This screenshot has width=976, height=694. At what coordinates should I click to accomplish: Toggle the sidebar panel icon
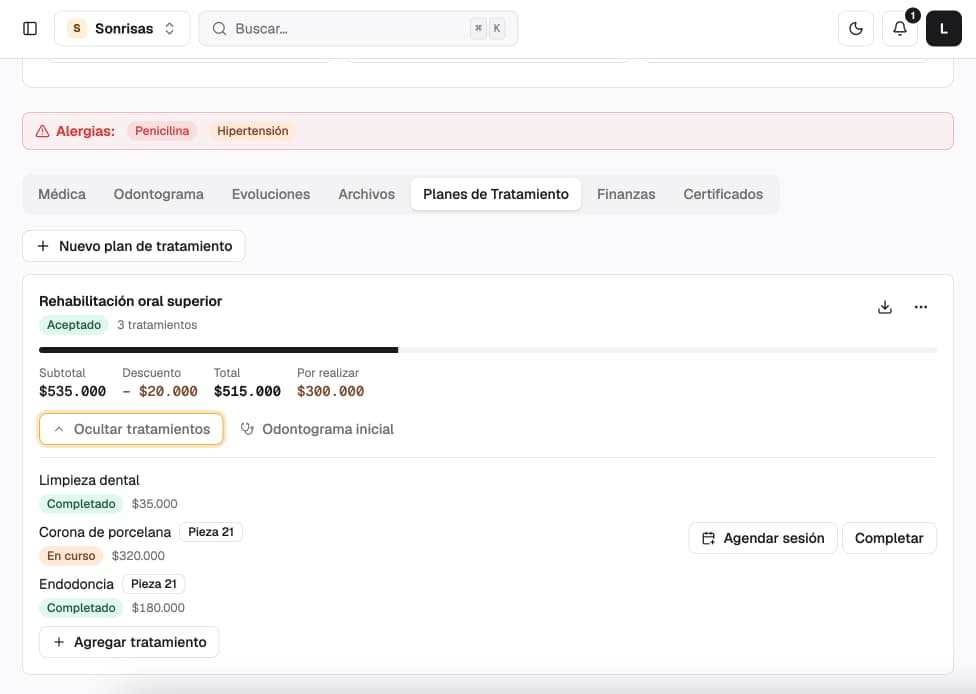(30, 29)
